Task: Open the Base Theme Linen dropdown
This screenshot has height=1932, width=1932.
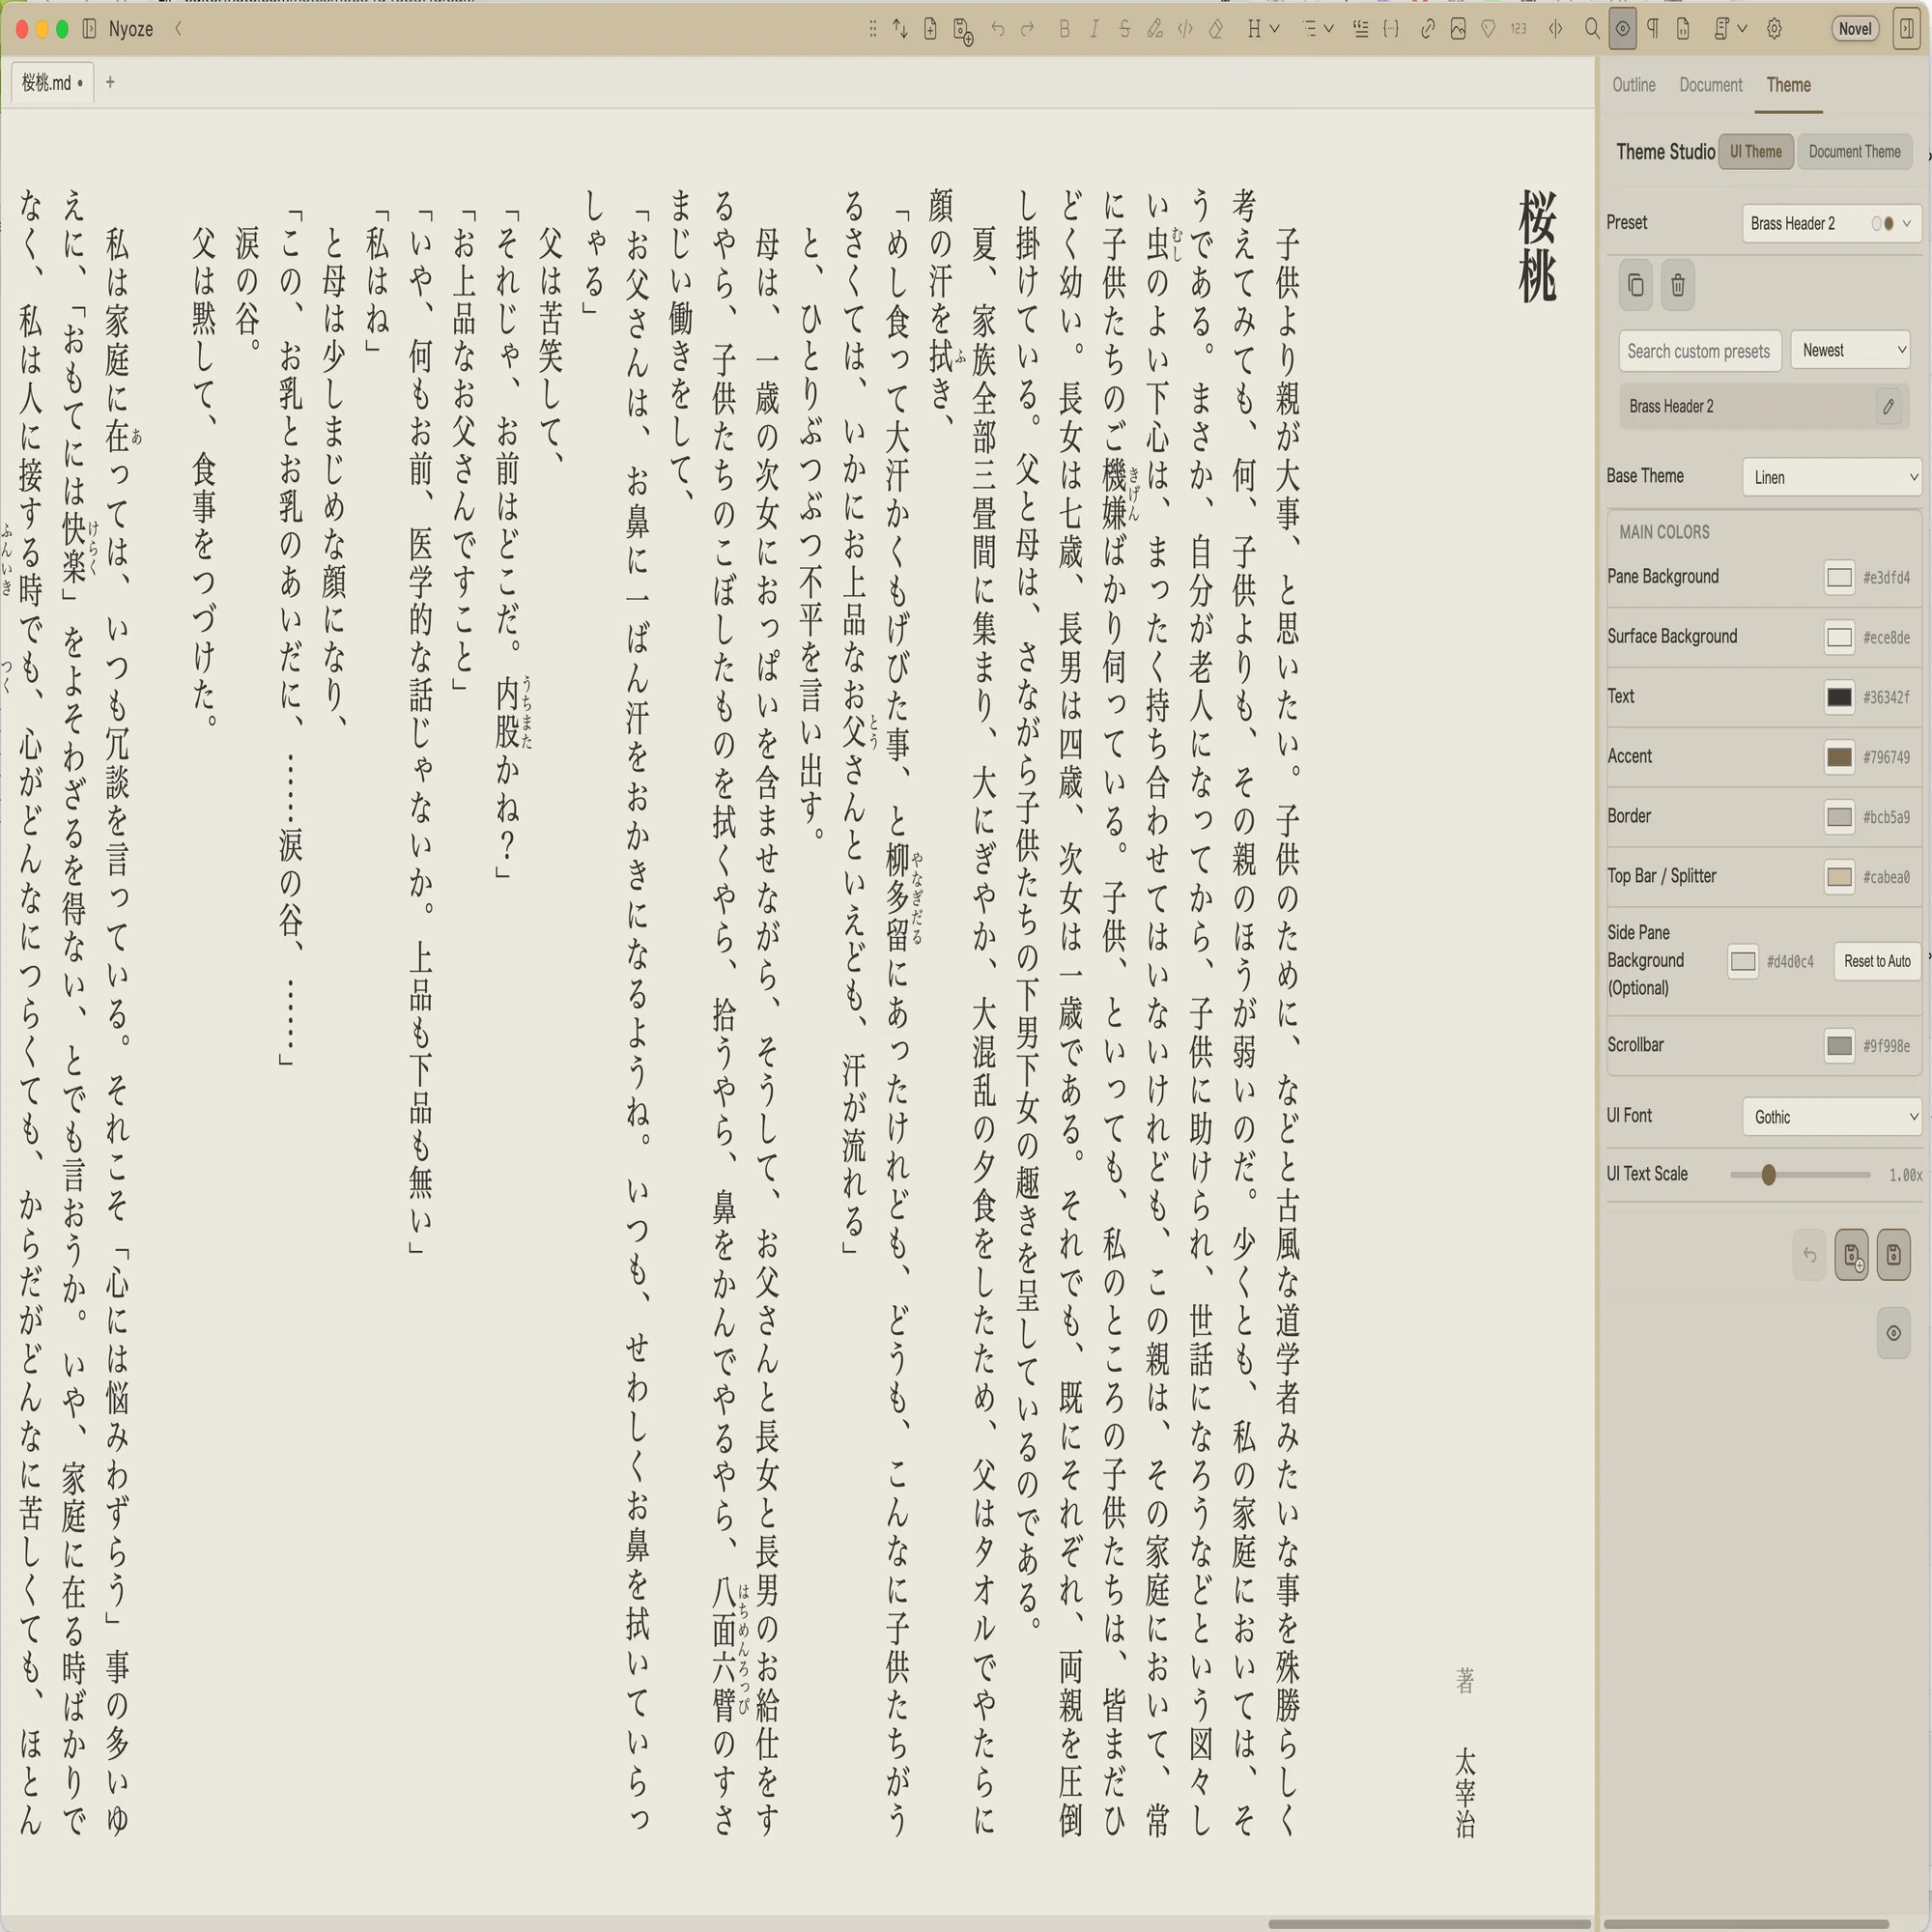Action: 1831,477
